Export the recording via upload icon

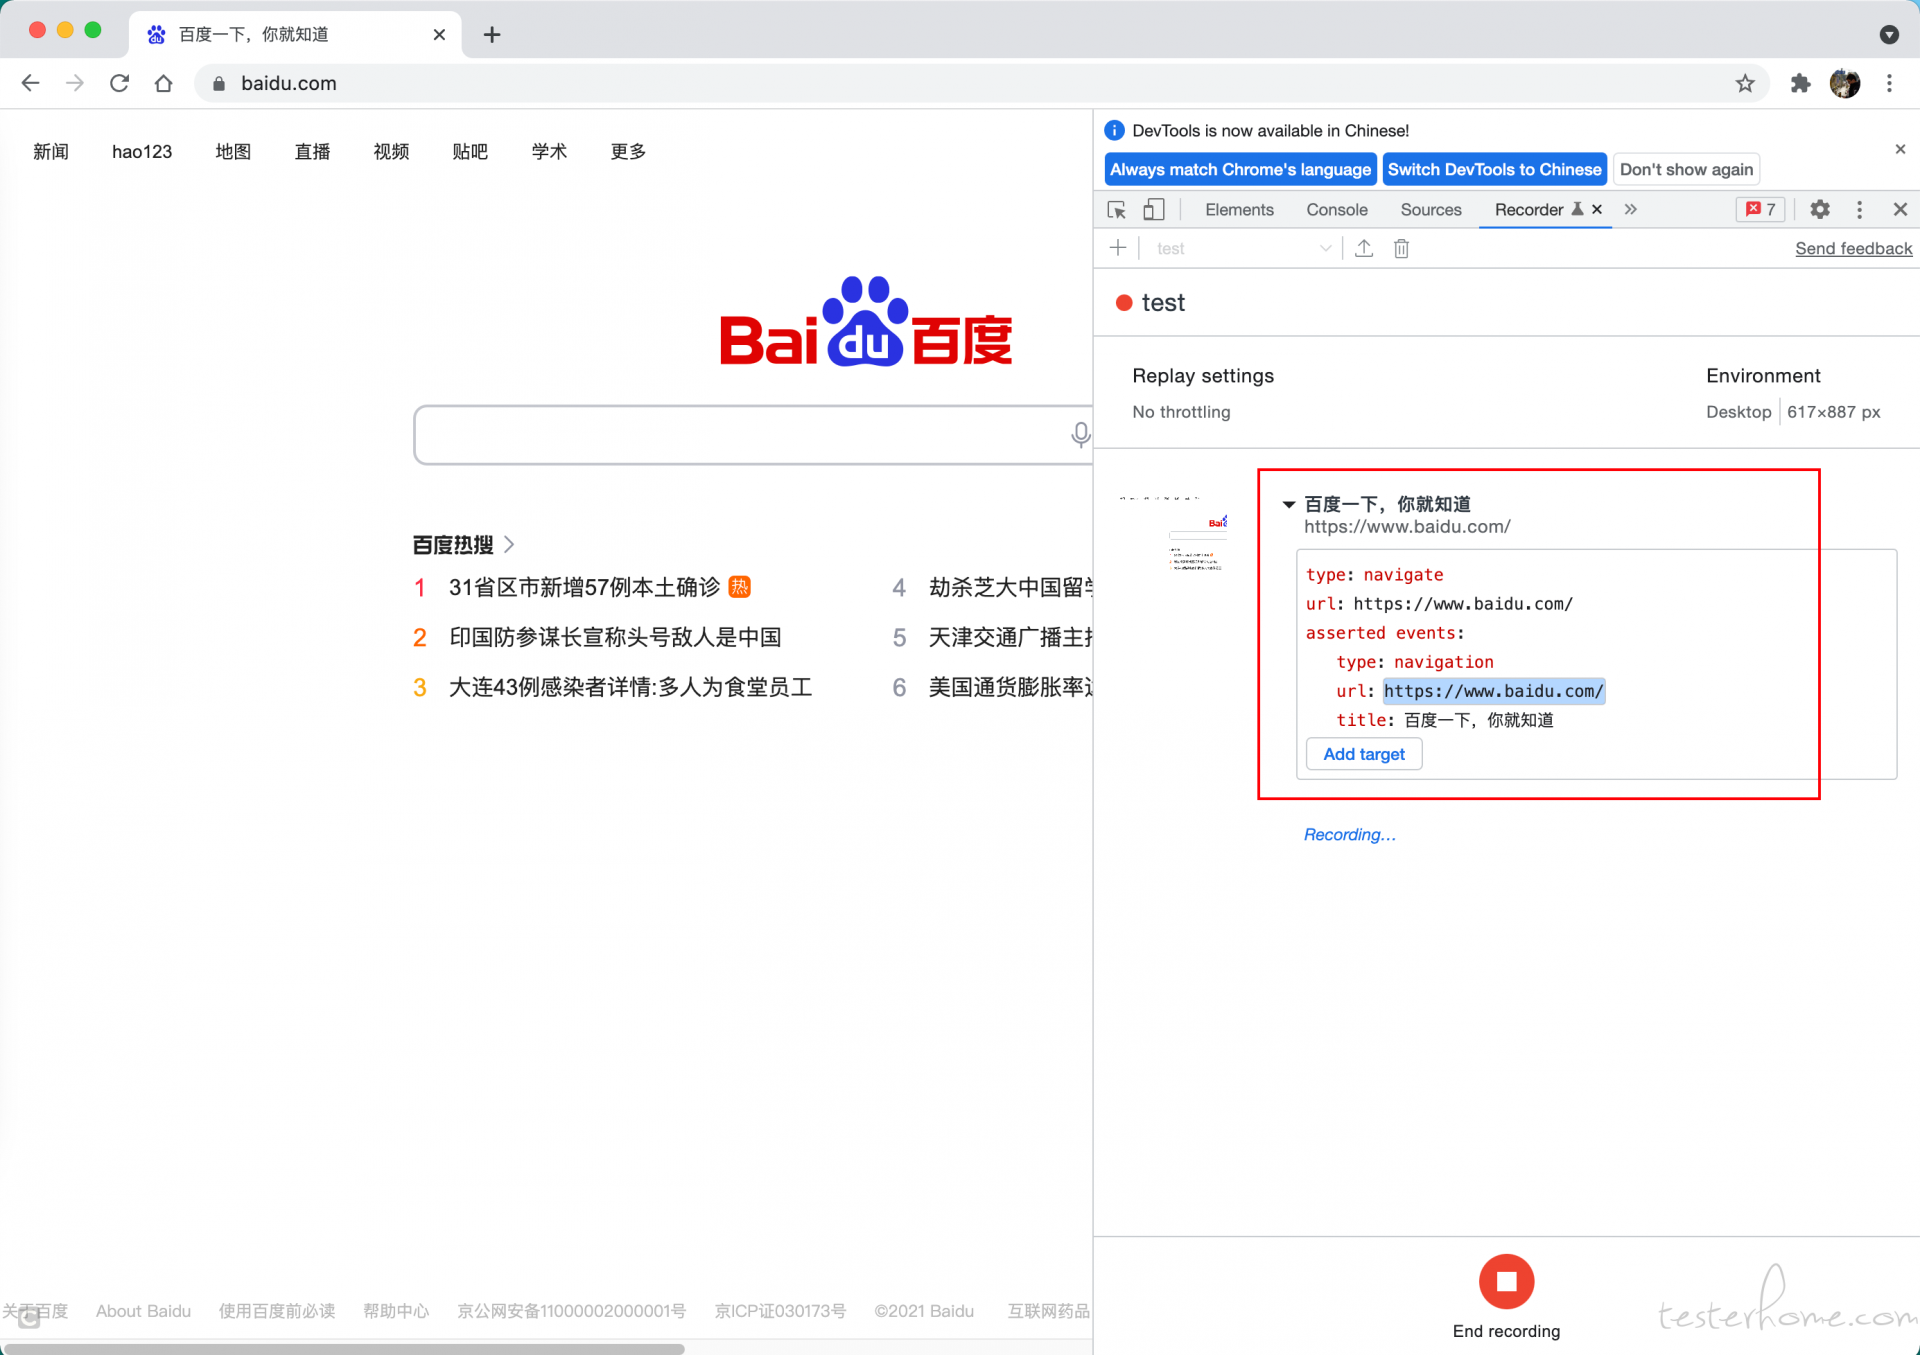click(1364, 248)
